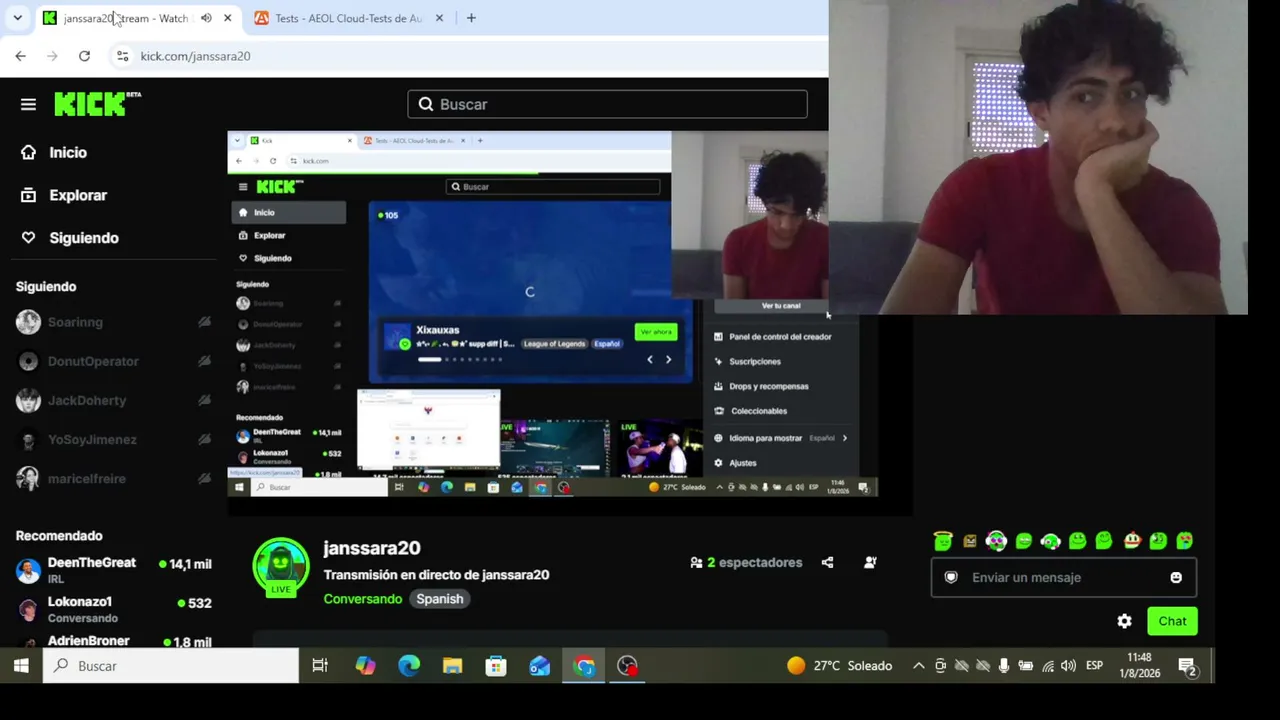Viewport: 1280px width, 720px height.
Task: Open Explorar in Kick sidebar
Action: 78,195
